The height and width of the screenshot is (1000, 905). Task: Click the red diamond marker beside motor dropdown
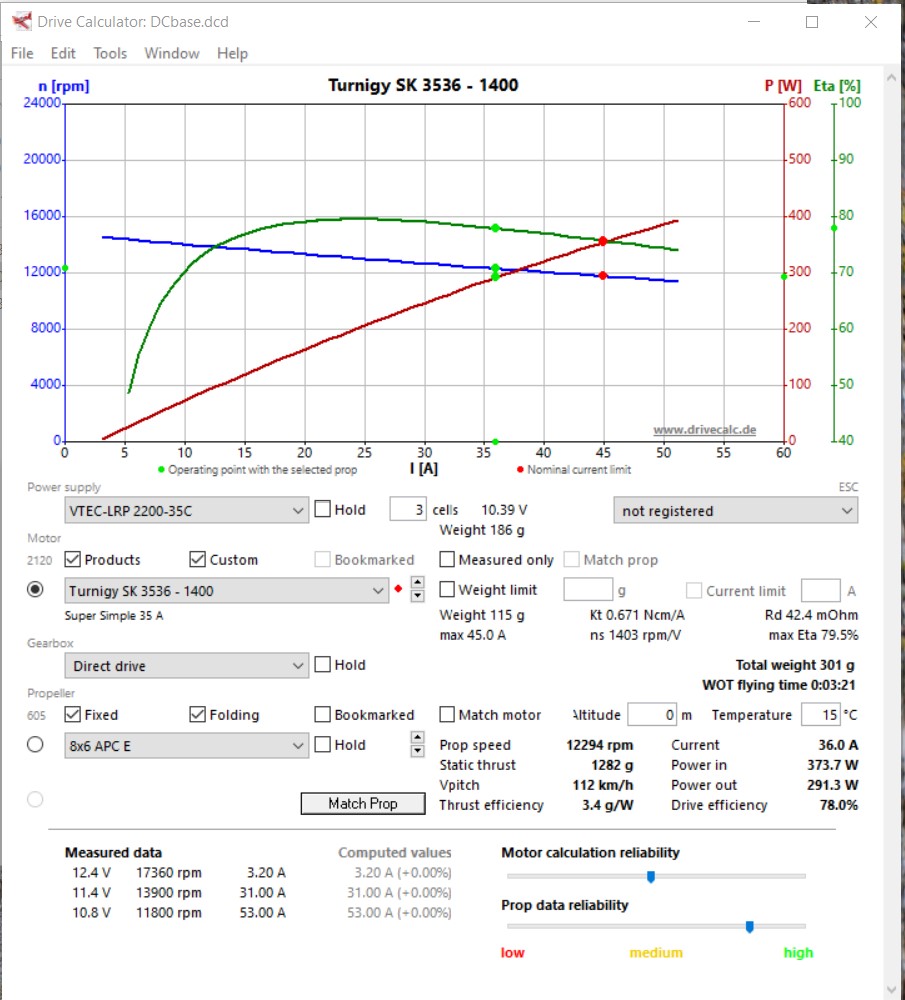[x=398, y=590]
